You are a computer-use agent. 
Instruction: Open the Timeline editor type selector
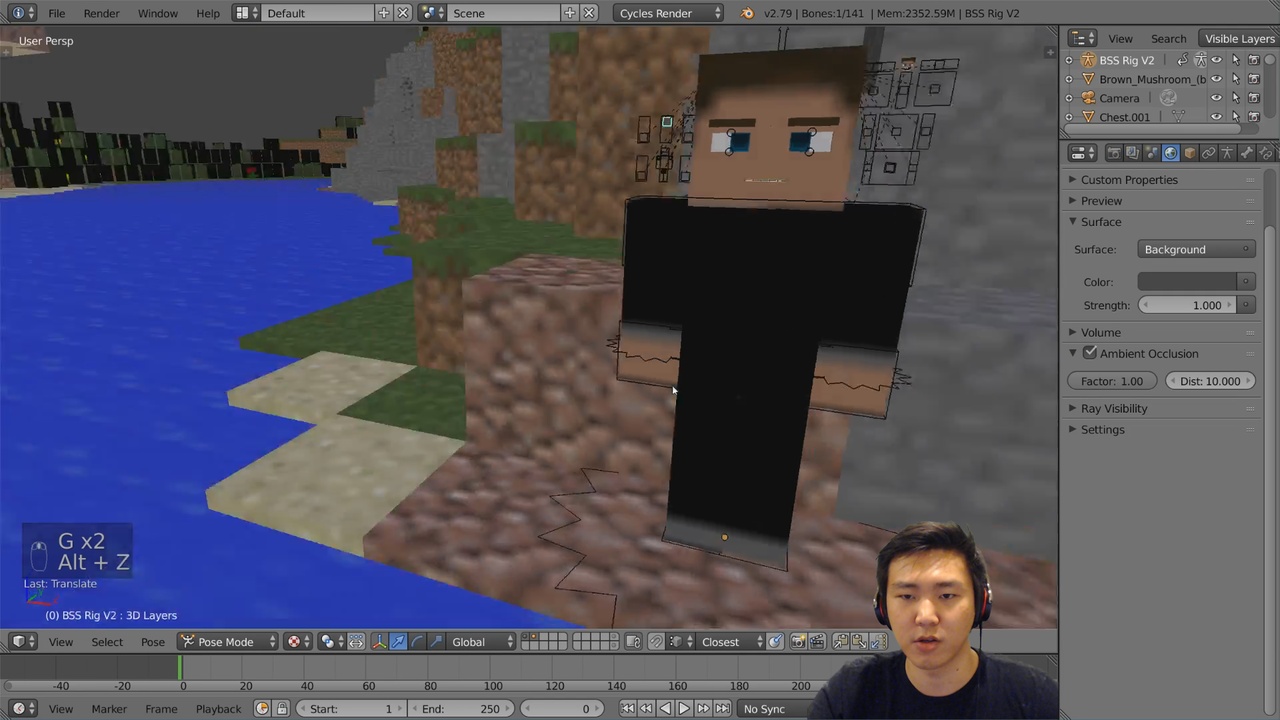tap(23, 709)
